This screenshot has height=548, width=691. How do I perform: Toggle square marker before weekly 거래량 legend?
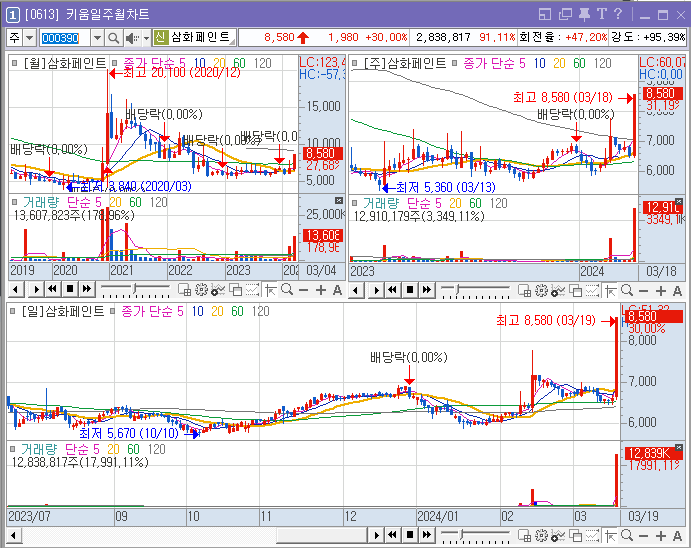pos(355,203)
